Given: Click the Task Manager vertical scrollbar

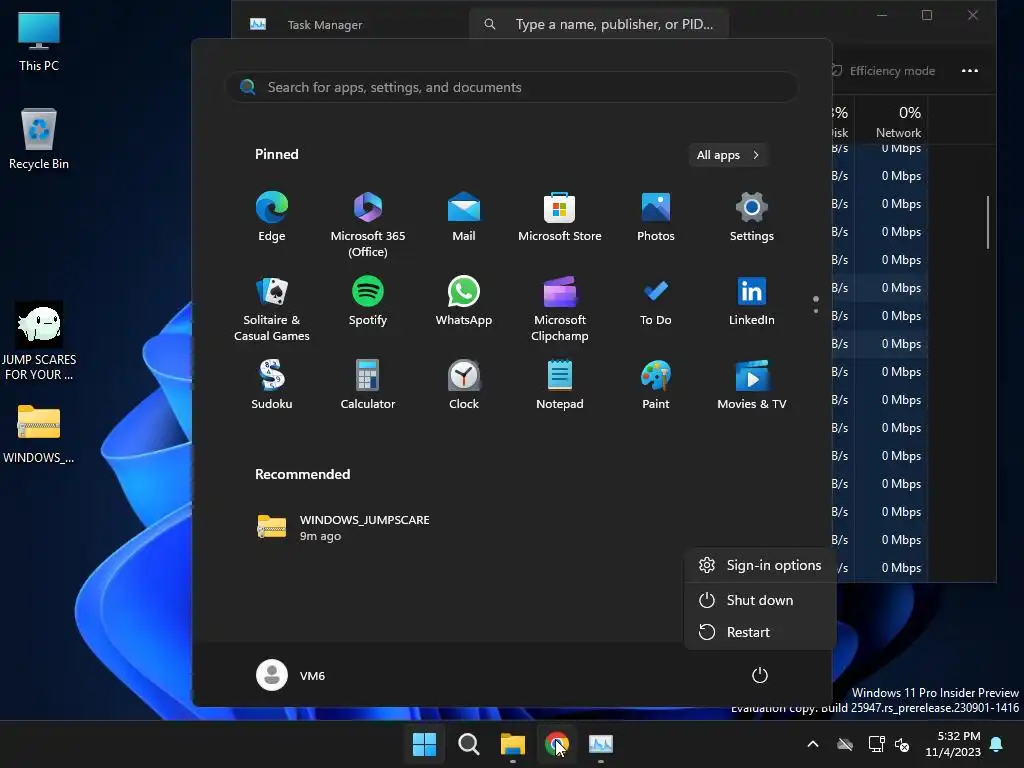Looking at the screenshot, I should coord(988,222).
